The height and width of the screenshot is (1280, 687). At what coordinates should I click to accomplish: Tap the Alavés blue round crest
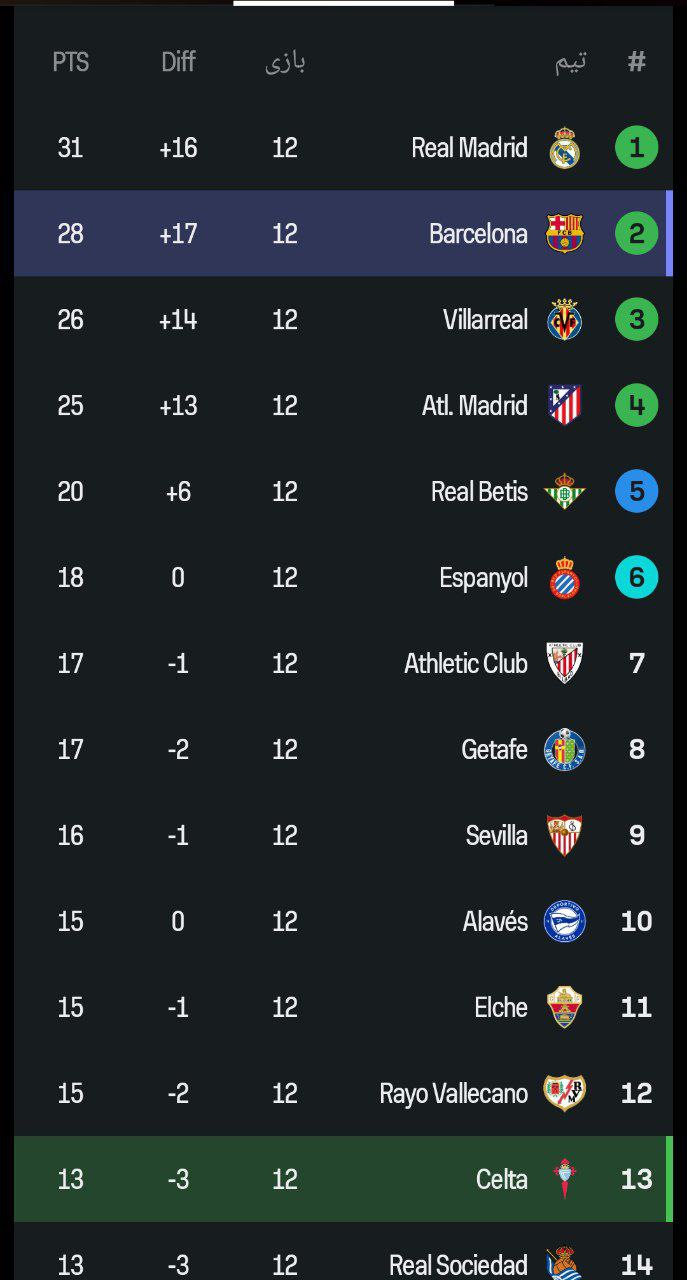565,922
